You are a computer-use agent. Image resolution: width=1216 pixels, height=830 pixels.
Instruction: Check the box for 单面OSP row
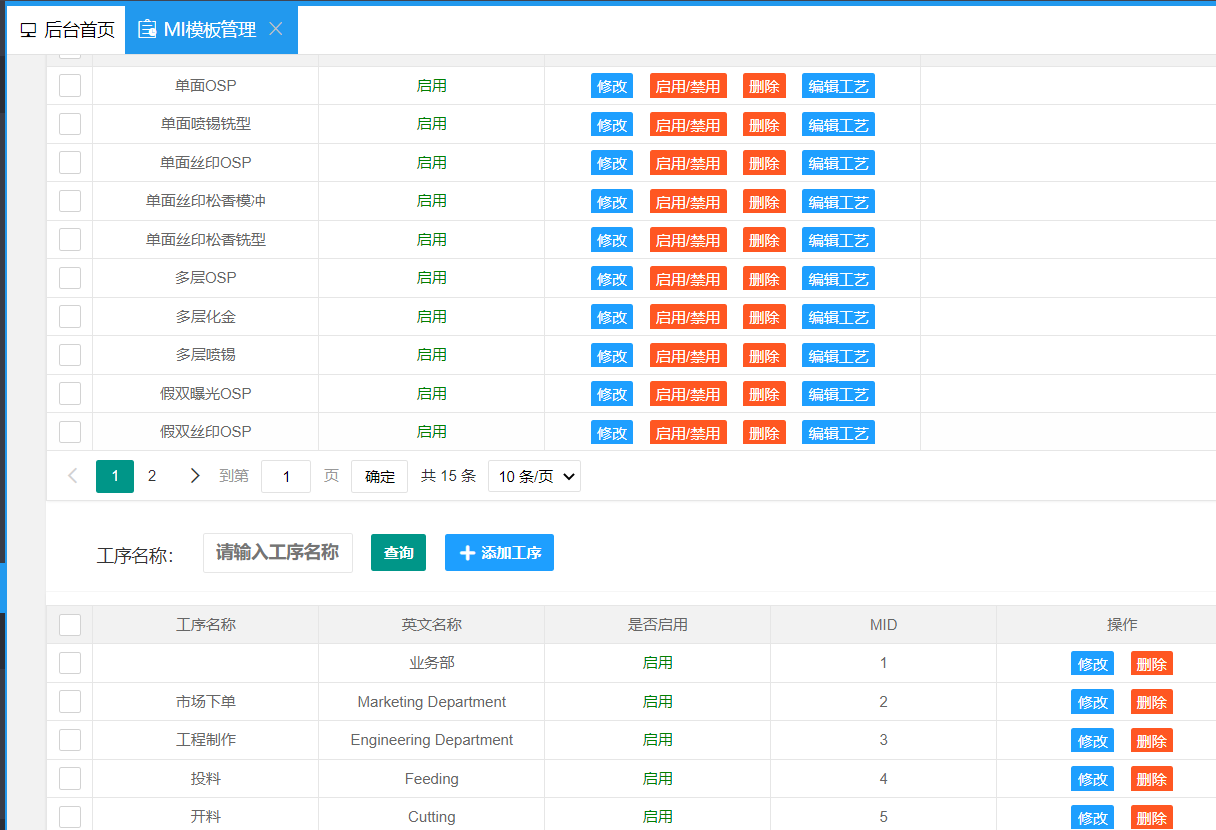point(70,86)
